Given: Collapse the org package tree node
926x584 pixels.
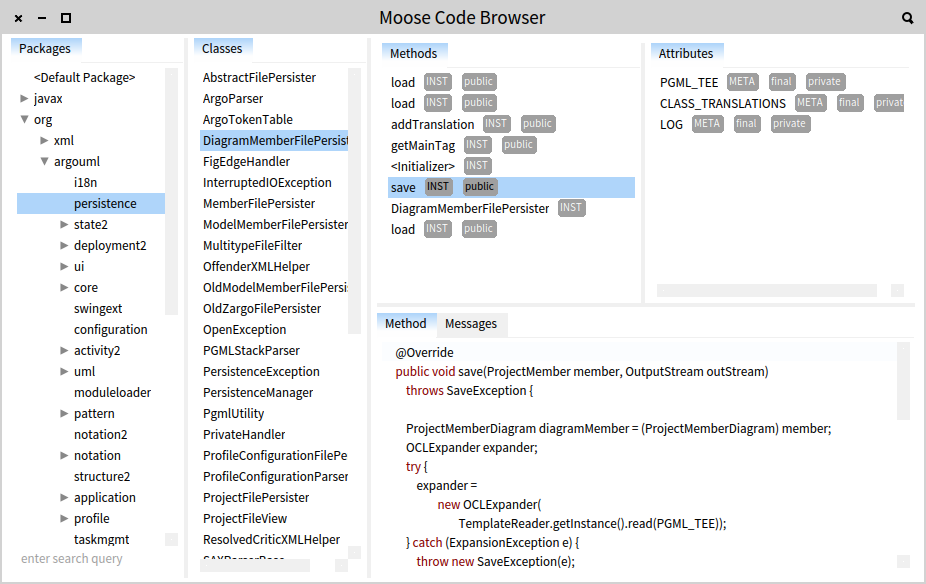Looking at the screenshot, I should [x=25, y=120].
